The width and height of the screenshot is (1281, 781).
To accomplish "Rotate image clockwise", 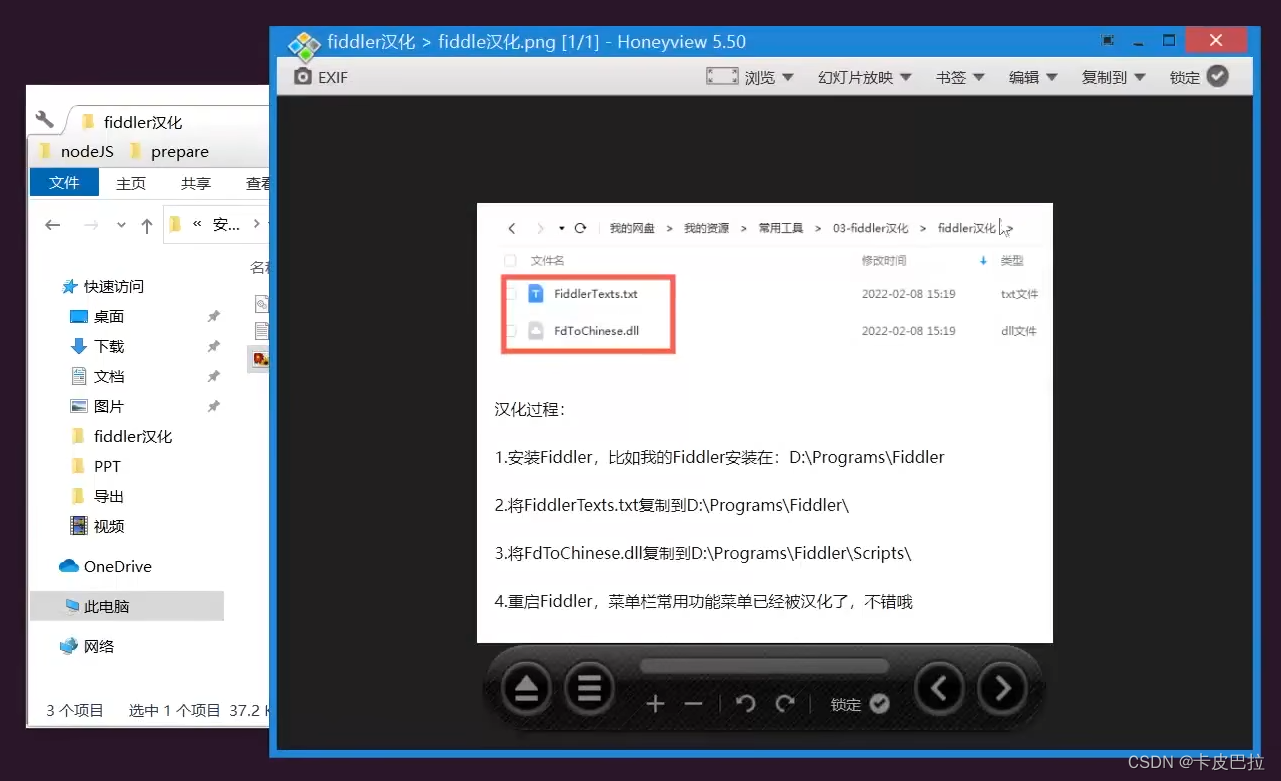I will [x=785, y=703].
